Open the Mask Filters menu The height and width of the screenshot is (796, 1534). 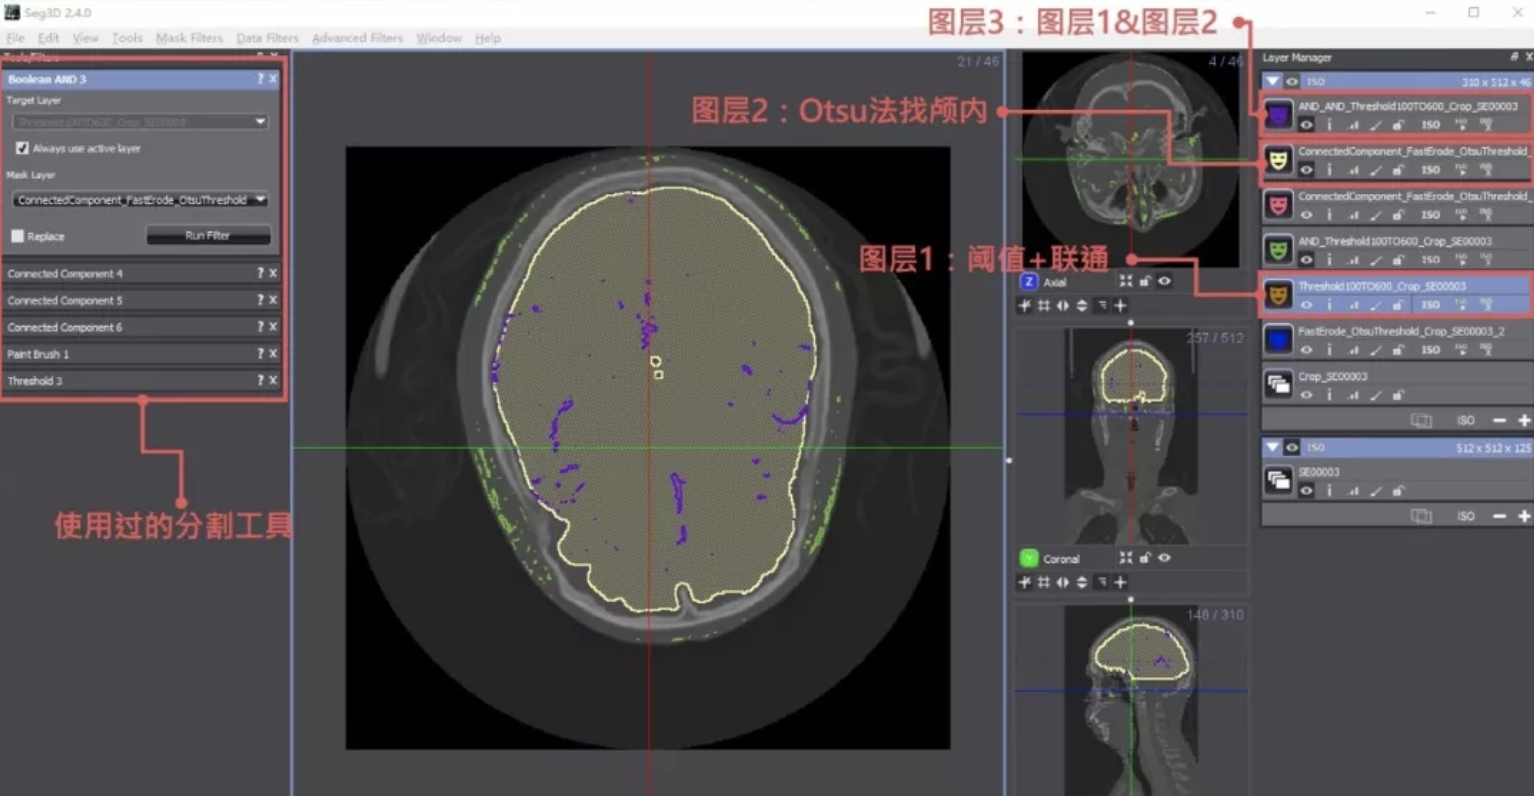189,38
